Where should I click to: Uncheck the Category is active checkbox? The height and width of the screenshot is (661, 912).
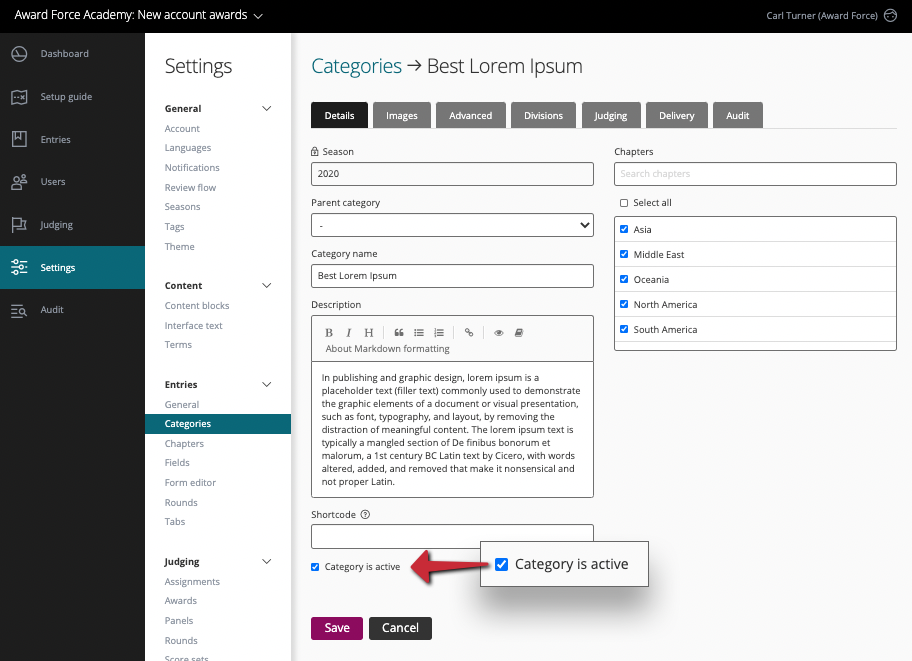coord(315,566)
